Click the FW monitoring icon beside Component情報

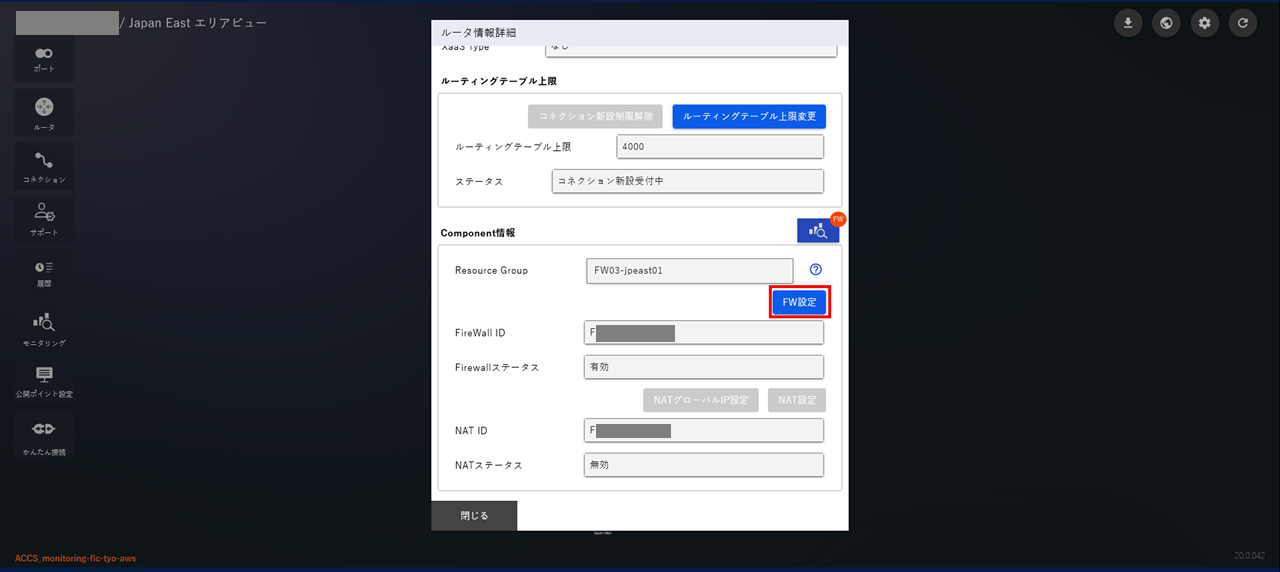tap(818, 230)
